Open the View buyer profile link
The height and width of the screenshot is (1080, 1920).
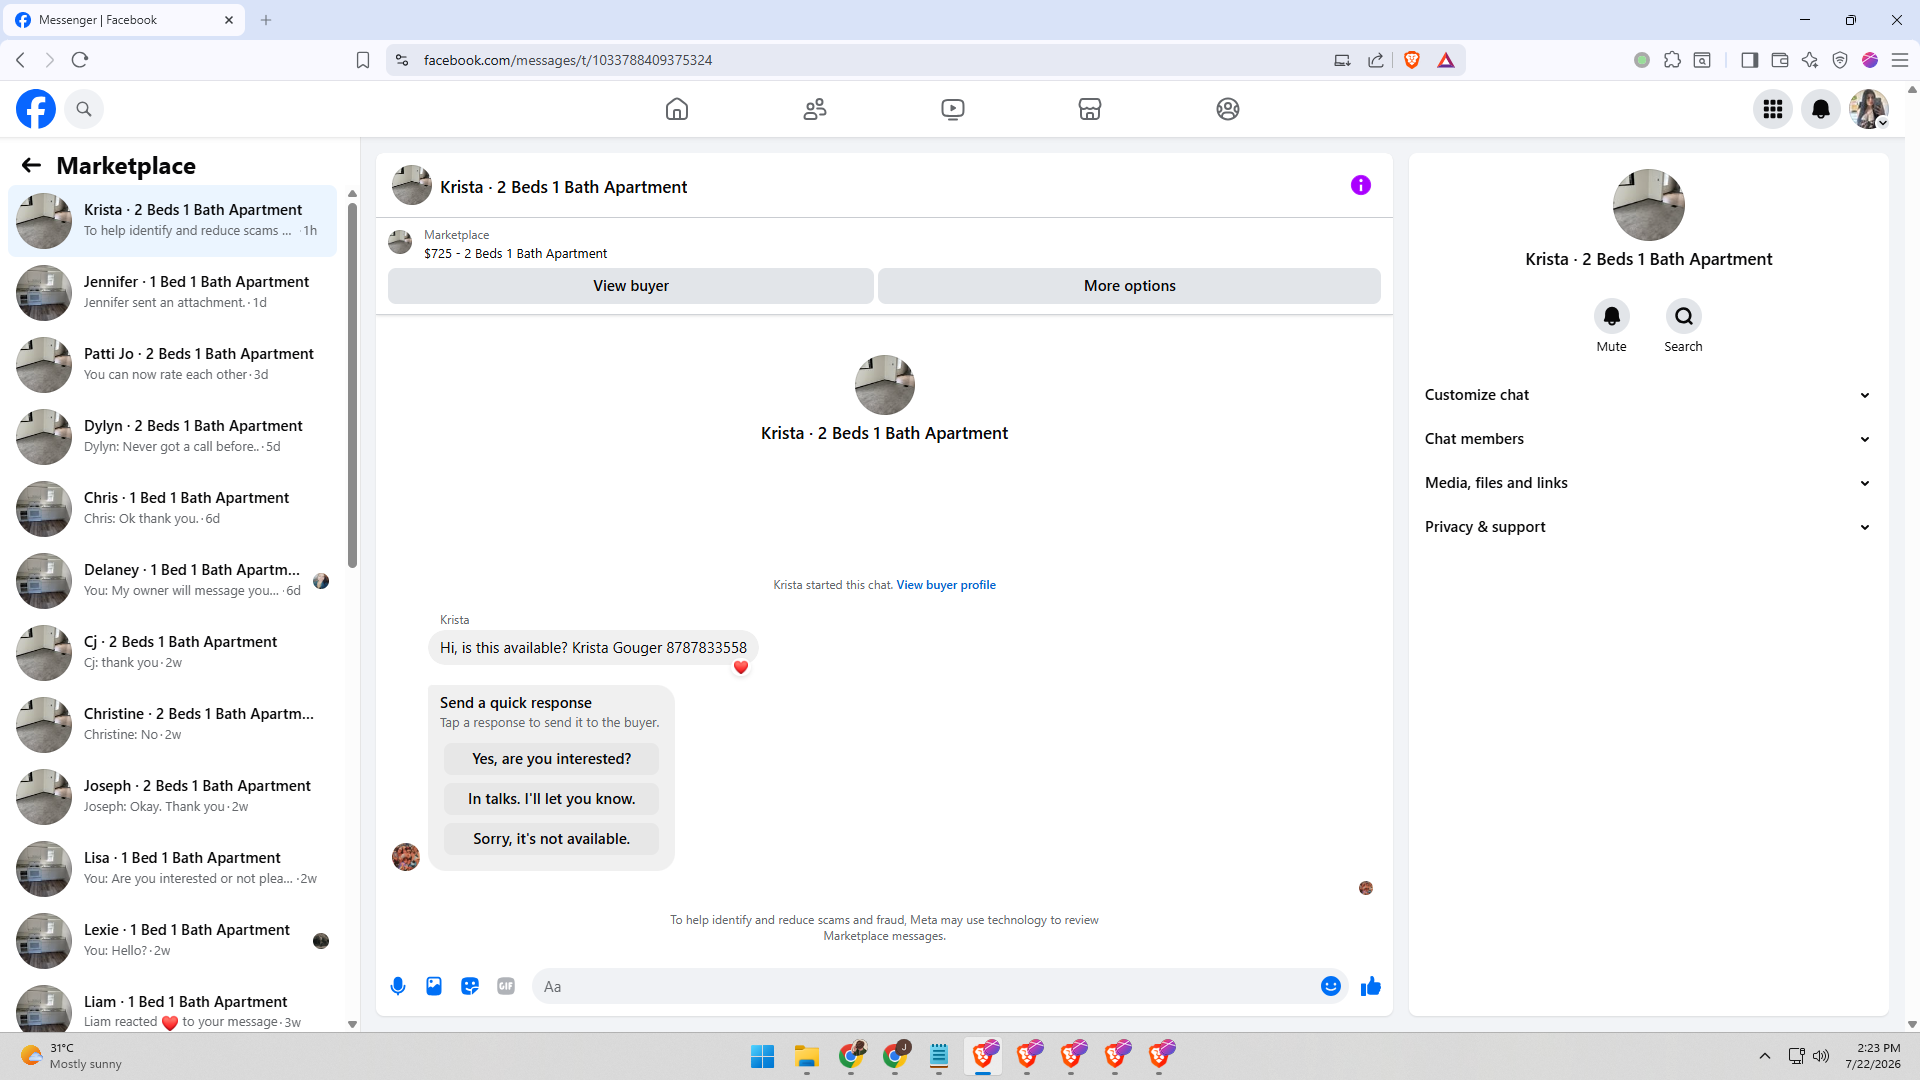click(946, 585)
